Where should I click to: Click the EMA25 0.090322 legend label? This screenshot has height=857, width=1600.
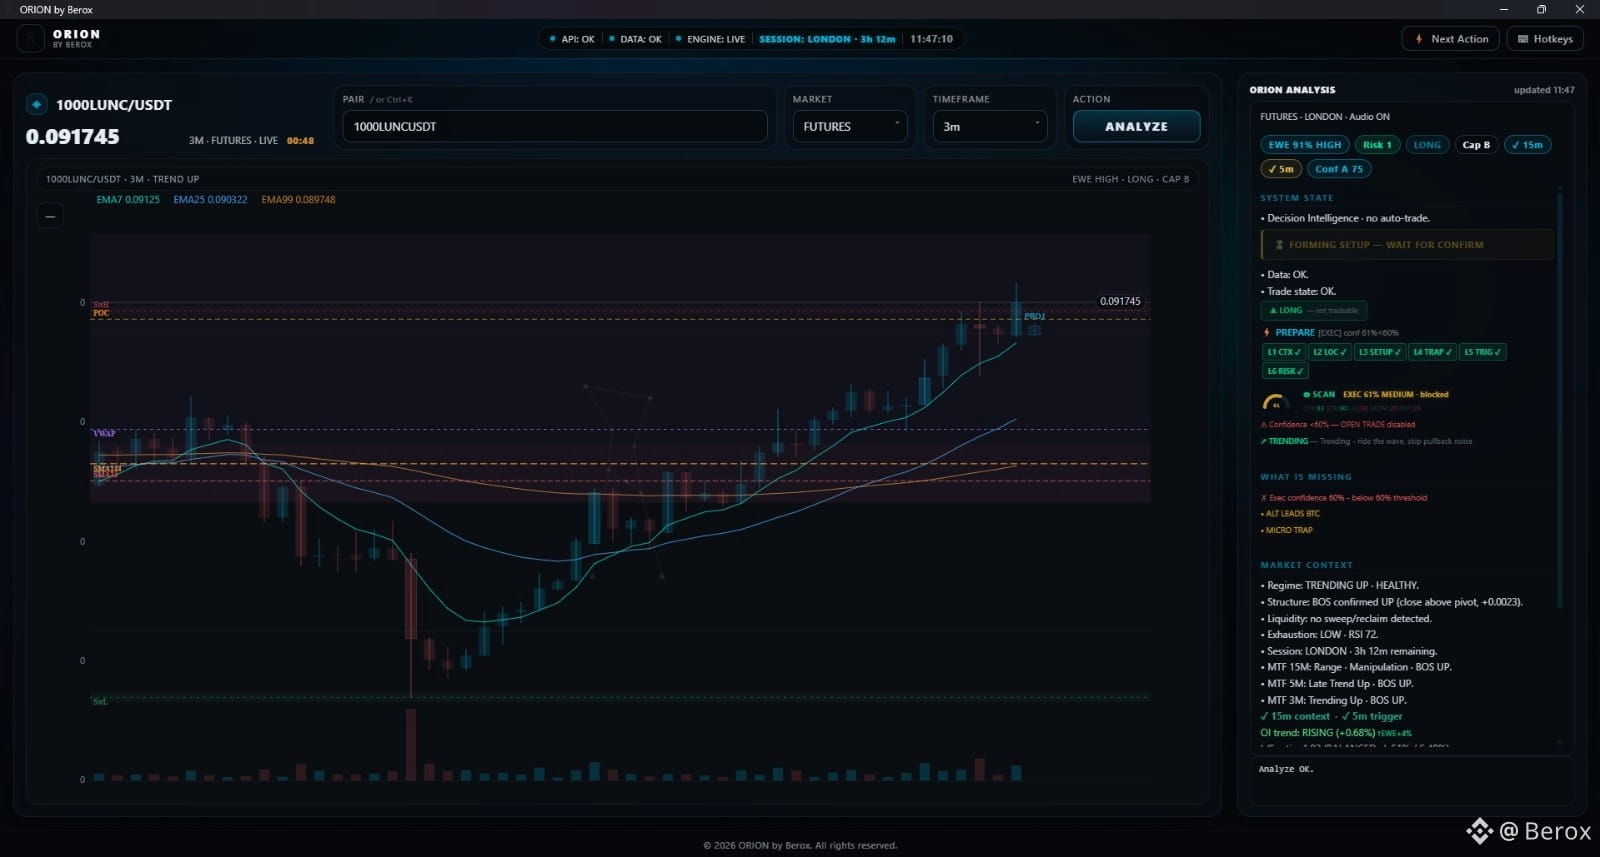210,200
